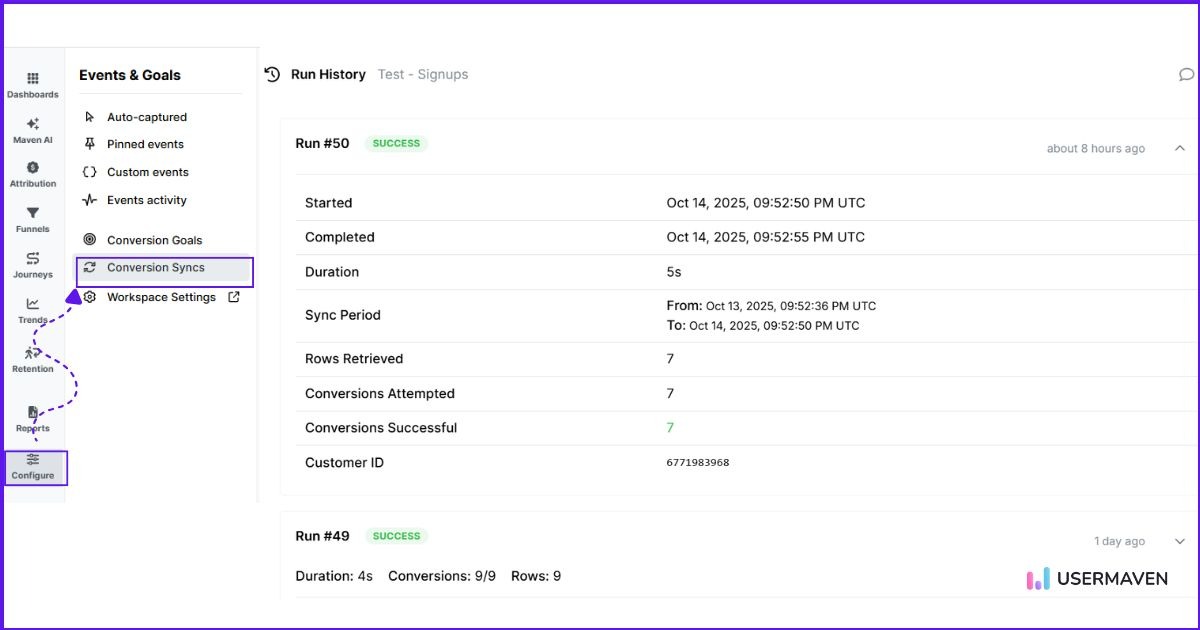This screenshot has height=630, width=1200.
Task: Click the Run #50 header title
Action: tap(322, 143)
